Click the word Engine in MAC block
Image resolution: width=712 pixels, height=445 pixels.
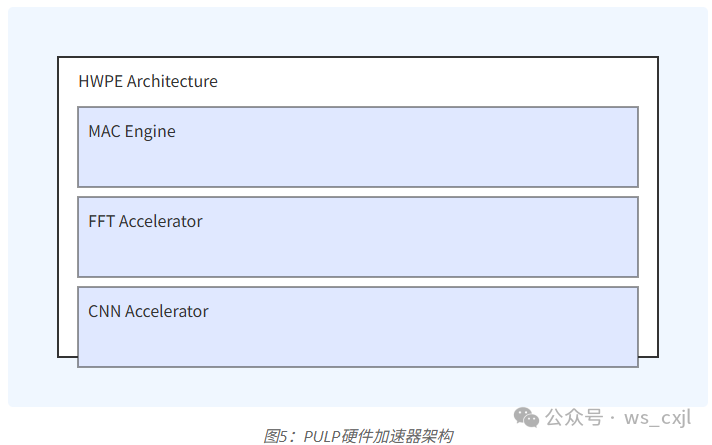point(150,131)
